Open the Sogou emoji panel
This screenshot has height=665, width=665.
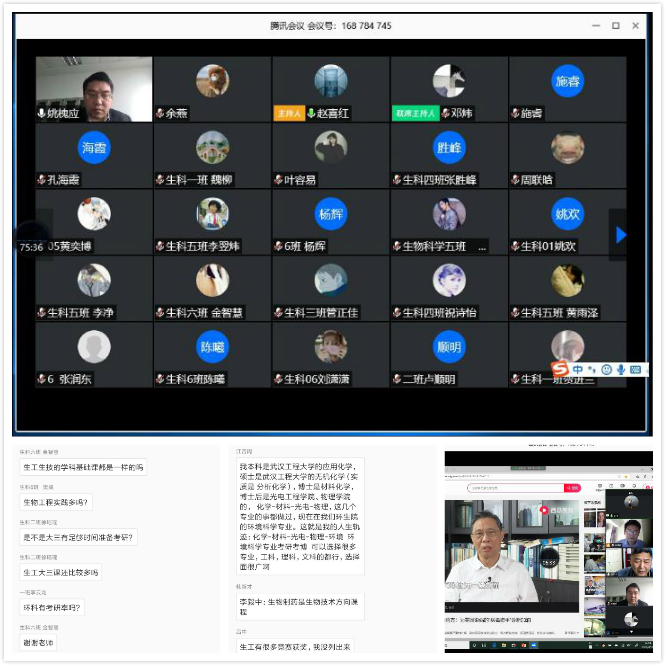pos(607,370)
